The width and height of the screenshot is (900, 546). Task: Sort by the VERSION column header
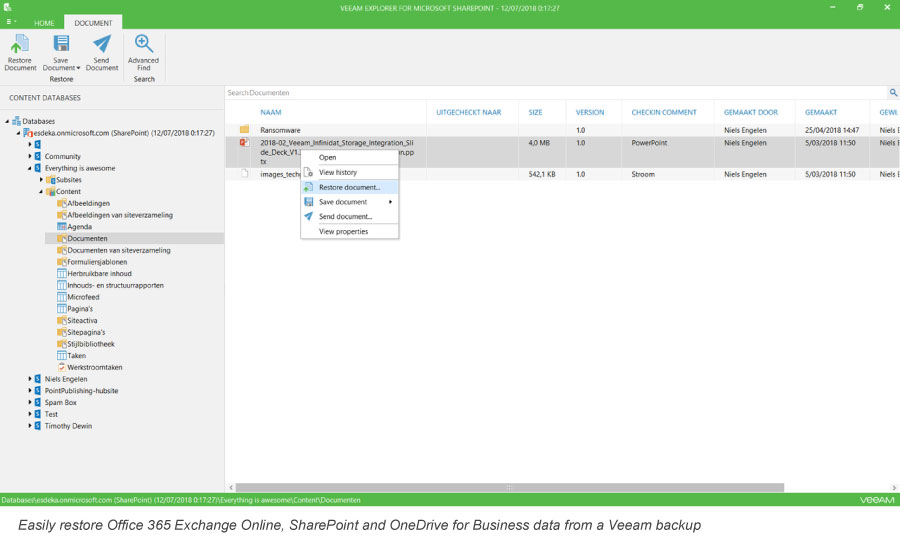[589, 113]
